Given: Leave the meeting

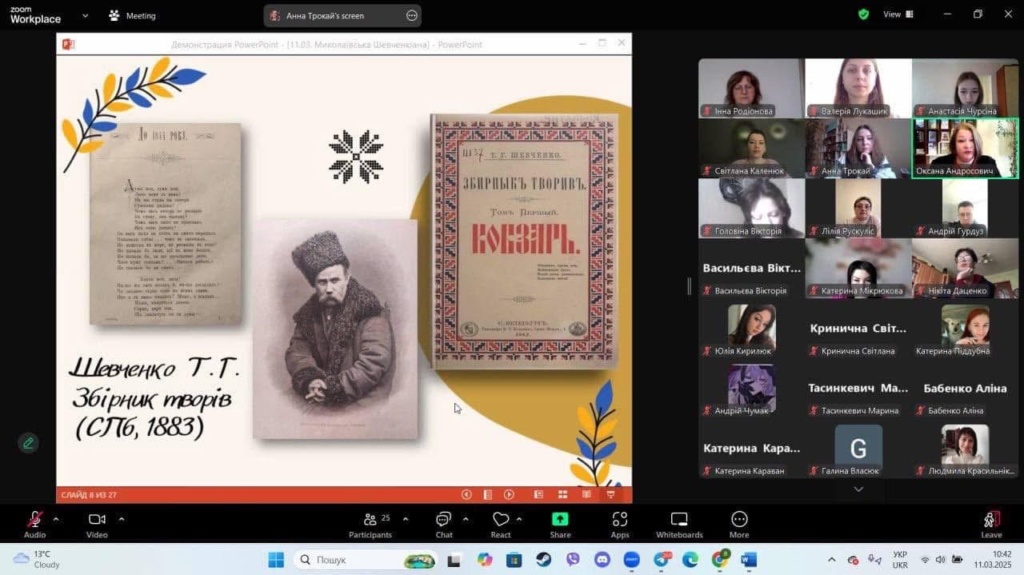Looking at the screenshot, I should [x=991, y=524].
